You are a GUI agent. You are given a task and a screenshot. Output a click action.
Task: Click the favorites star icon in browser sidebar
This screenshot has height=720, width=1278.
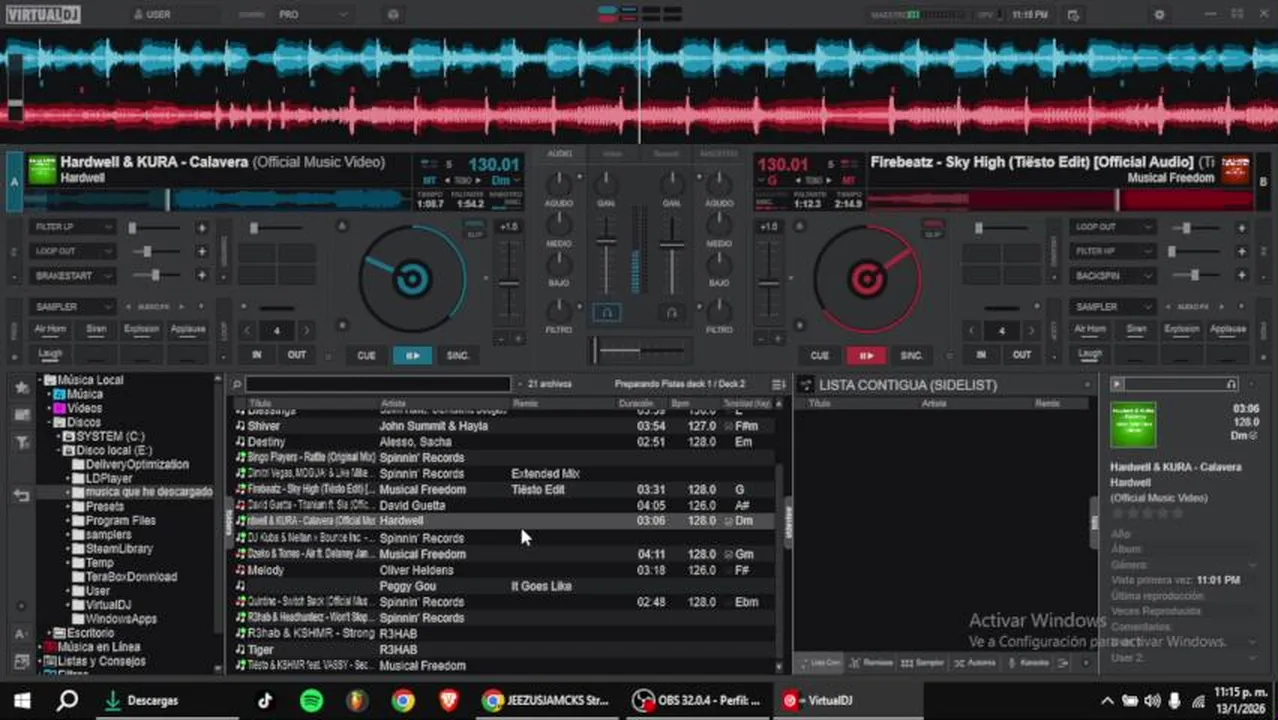click(21, 387)
